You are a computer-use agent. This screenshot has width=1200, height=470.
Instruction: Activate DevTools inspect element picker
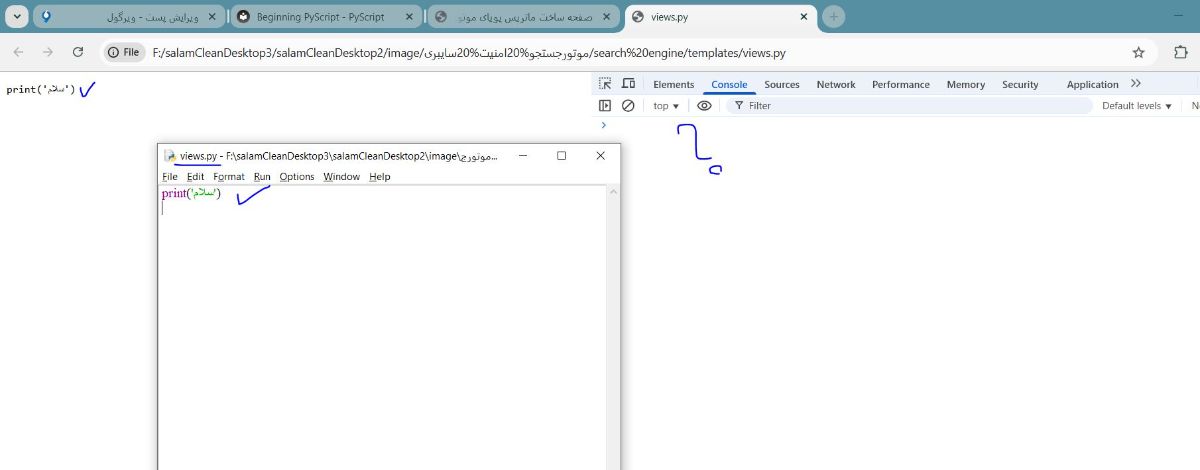tap(605, 84)
